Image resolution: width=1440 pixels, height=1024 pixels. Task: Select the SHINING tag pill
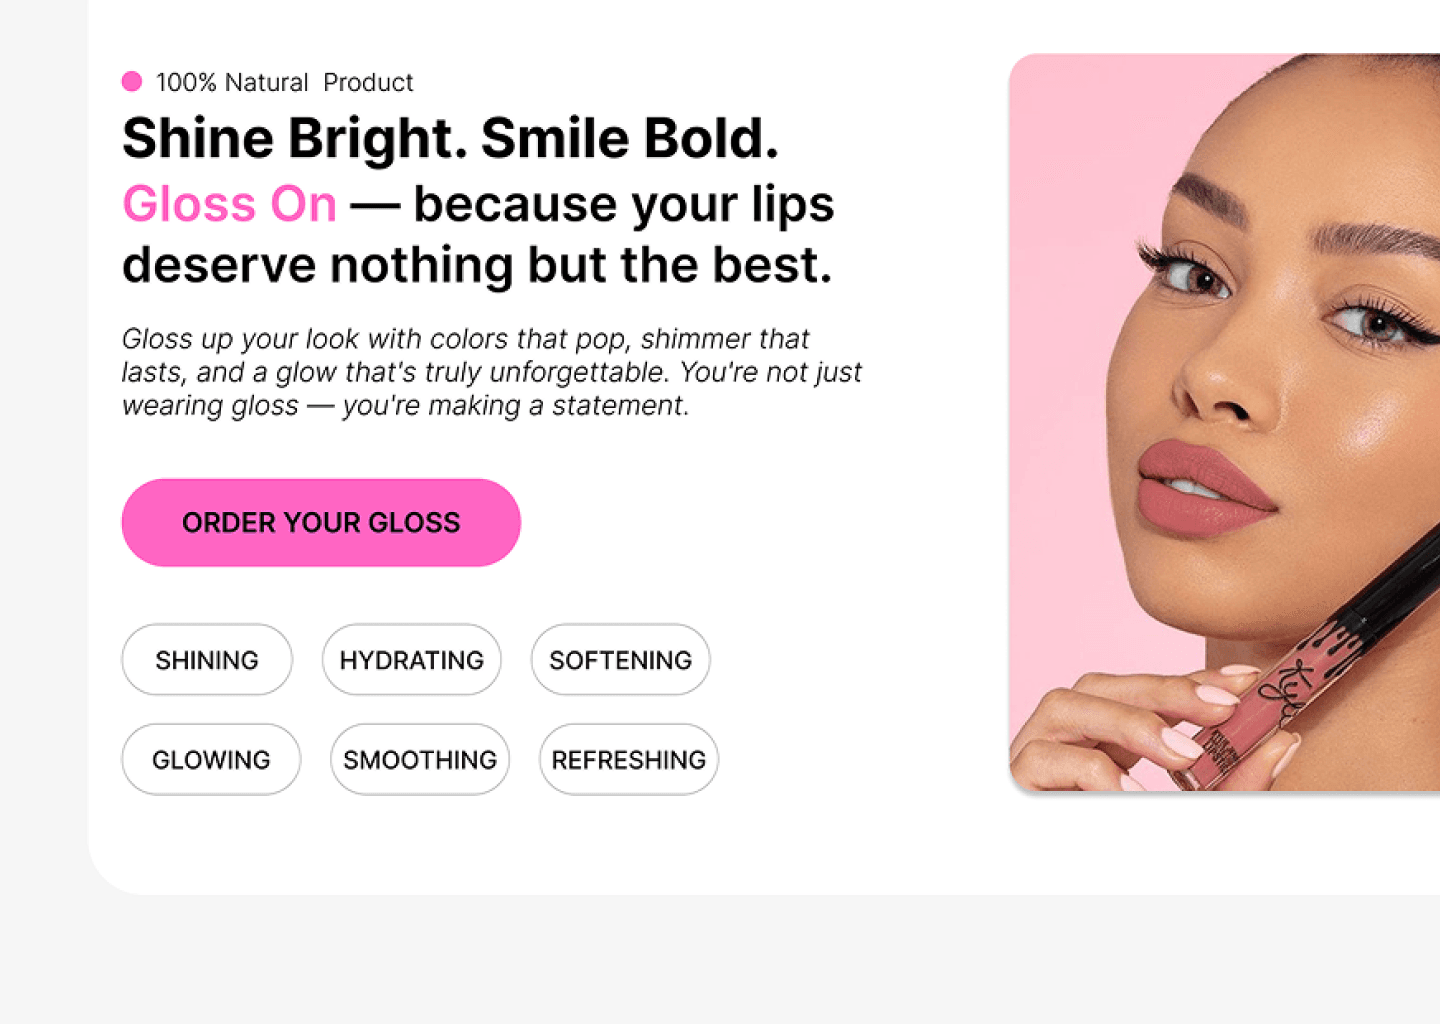pos(207,660)
